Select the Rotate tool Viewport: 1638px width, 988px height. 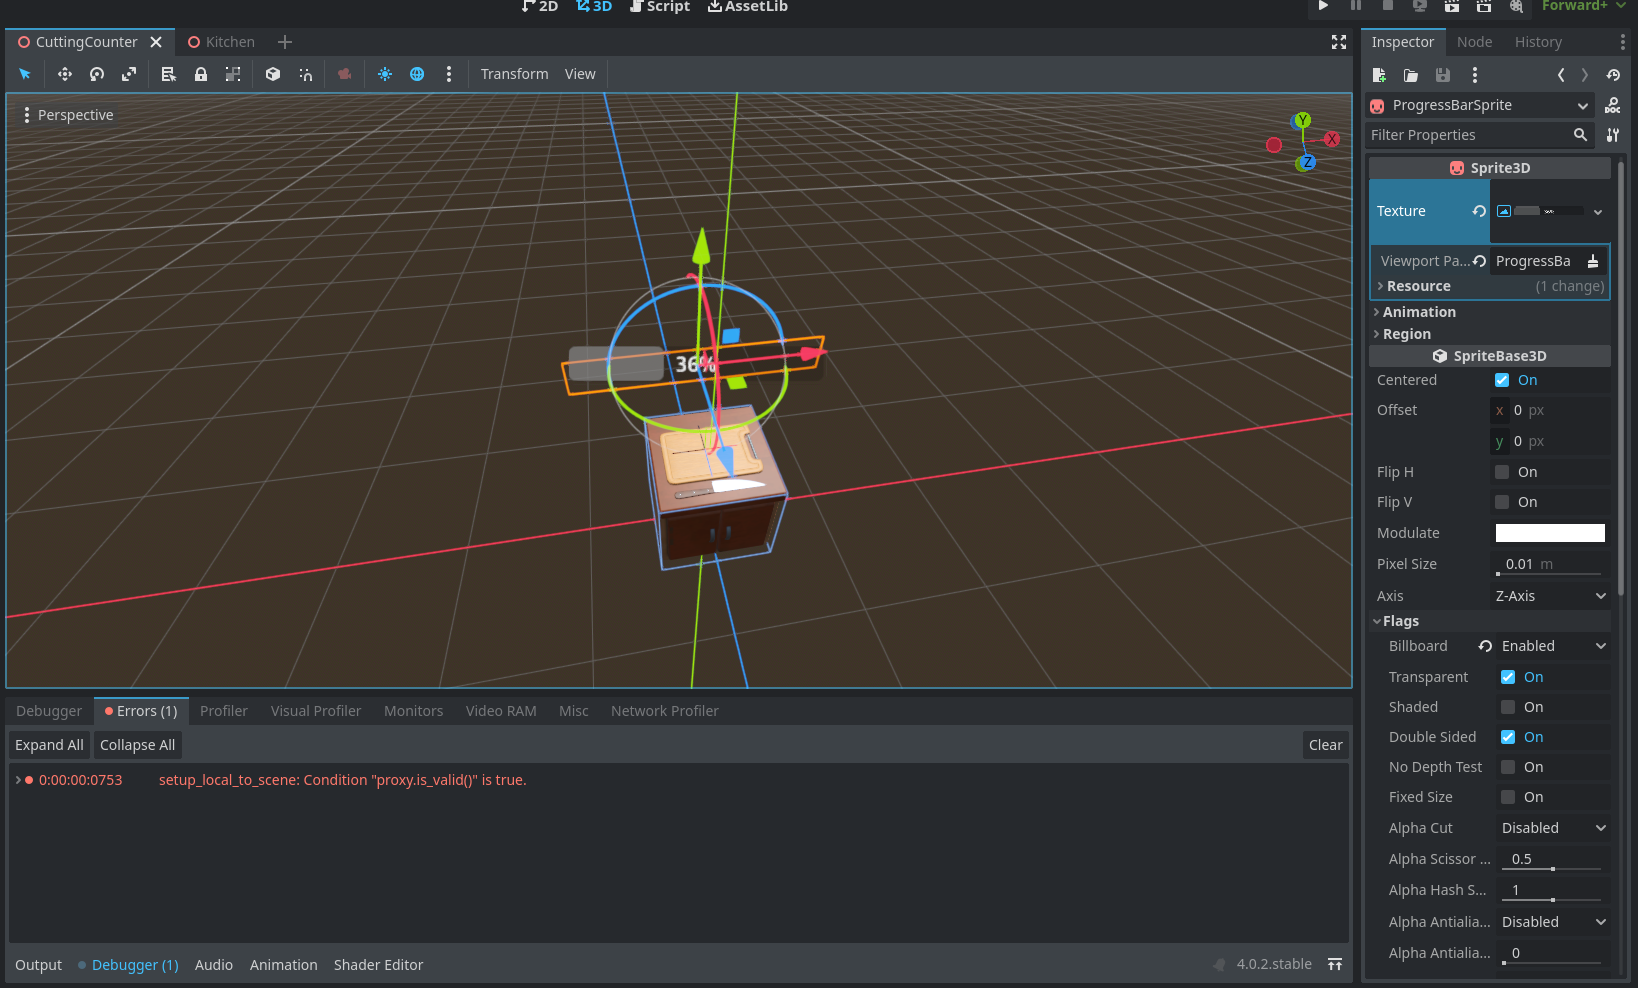click(96, 74)
